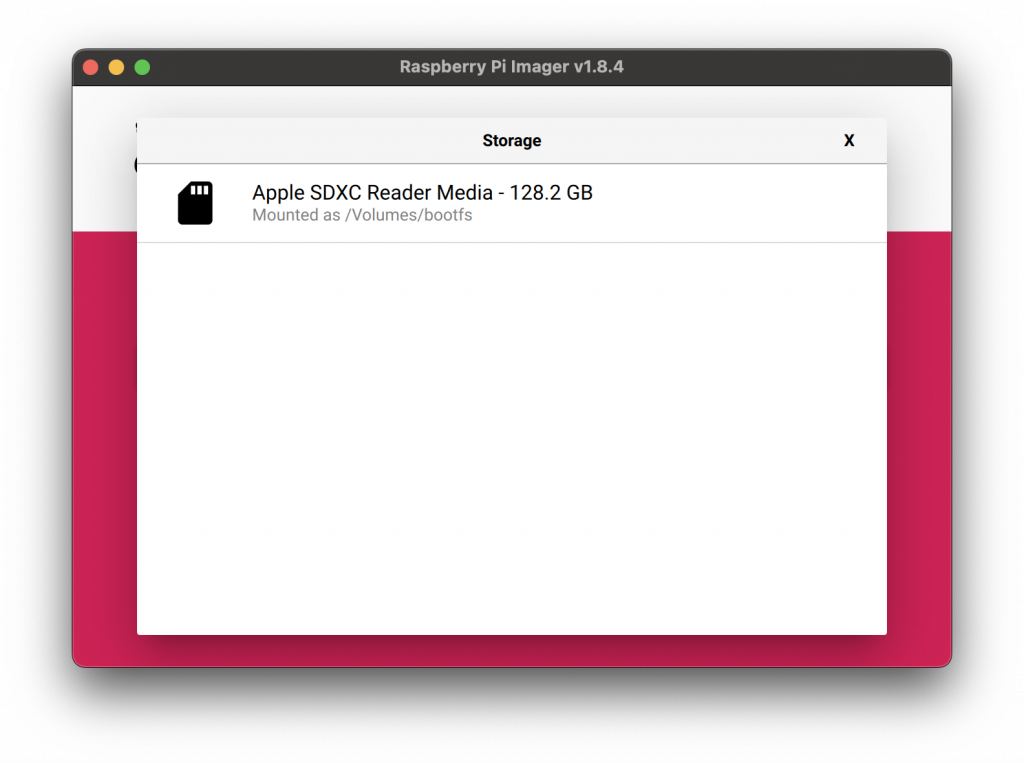Click the SD card icon in the storage list
Screen dimensions: 1024x763
tap(195, 203)
